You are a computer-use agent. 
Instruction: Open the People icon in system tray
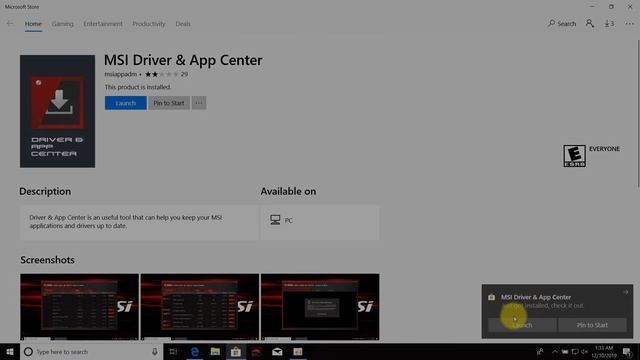pyautogui.click(x=540, y=352)
